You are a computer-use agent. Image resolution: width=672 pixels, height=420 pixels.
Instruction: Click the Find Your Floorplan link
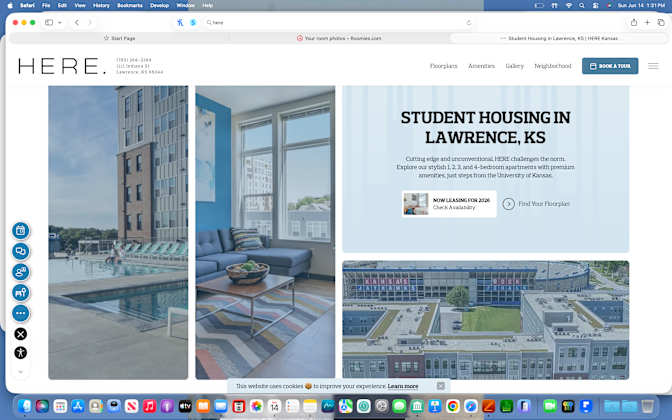point(544,204)
